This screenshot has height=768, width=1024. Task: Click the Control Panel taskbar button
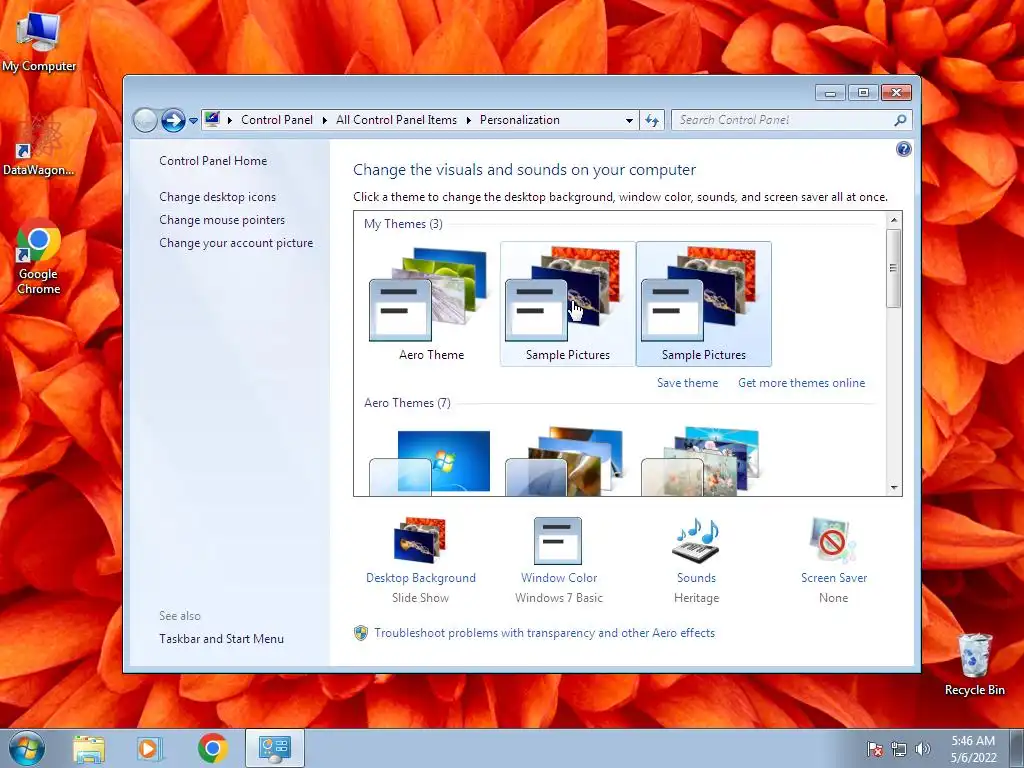pyautogui.click(x=275, y=748)
